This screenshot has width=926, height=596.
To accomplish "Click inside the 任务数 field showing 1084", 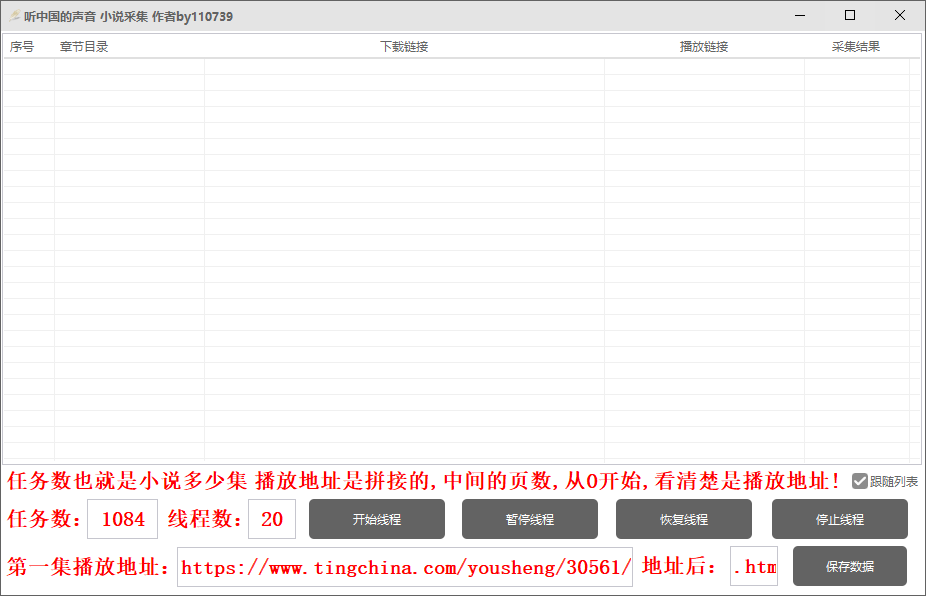I will click(x=122, y=519).
